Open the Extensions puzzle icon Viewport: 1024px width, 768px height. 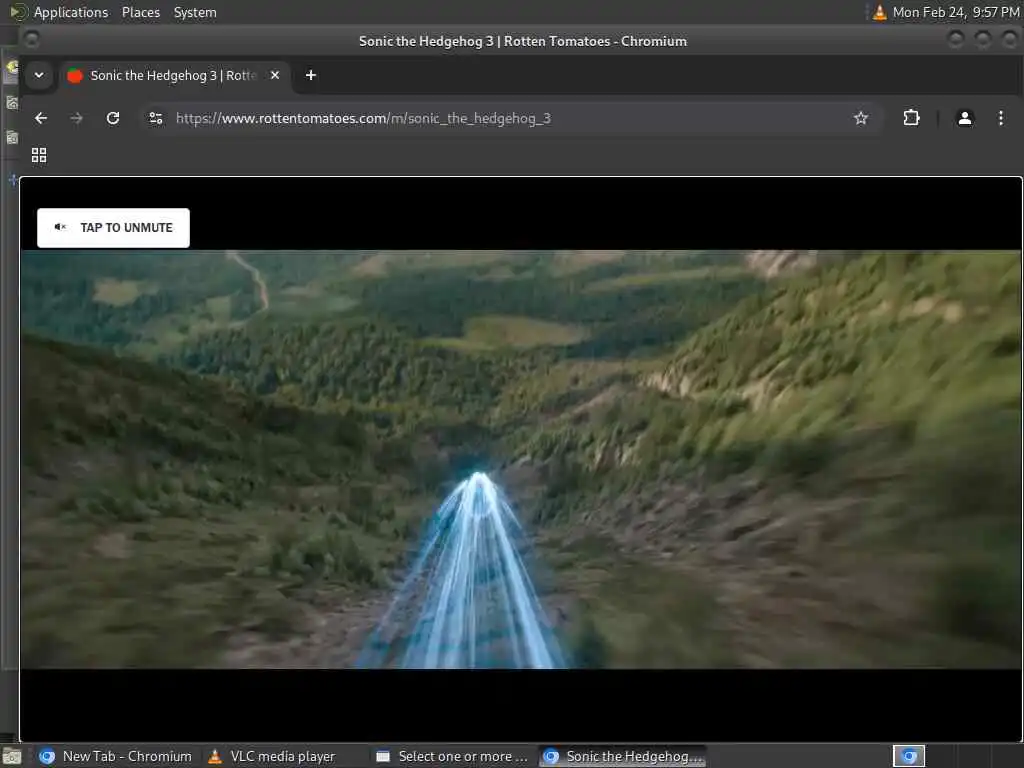click(x=911, y=118)
